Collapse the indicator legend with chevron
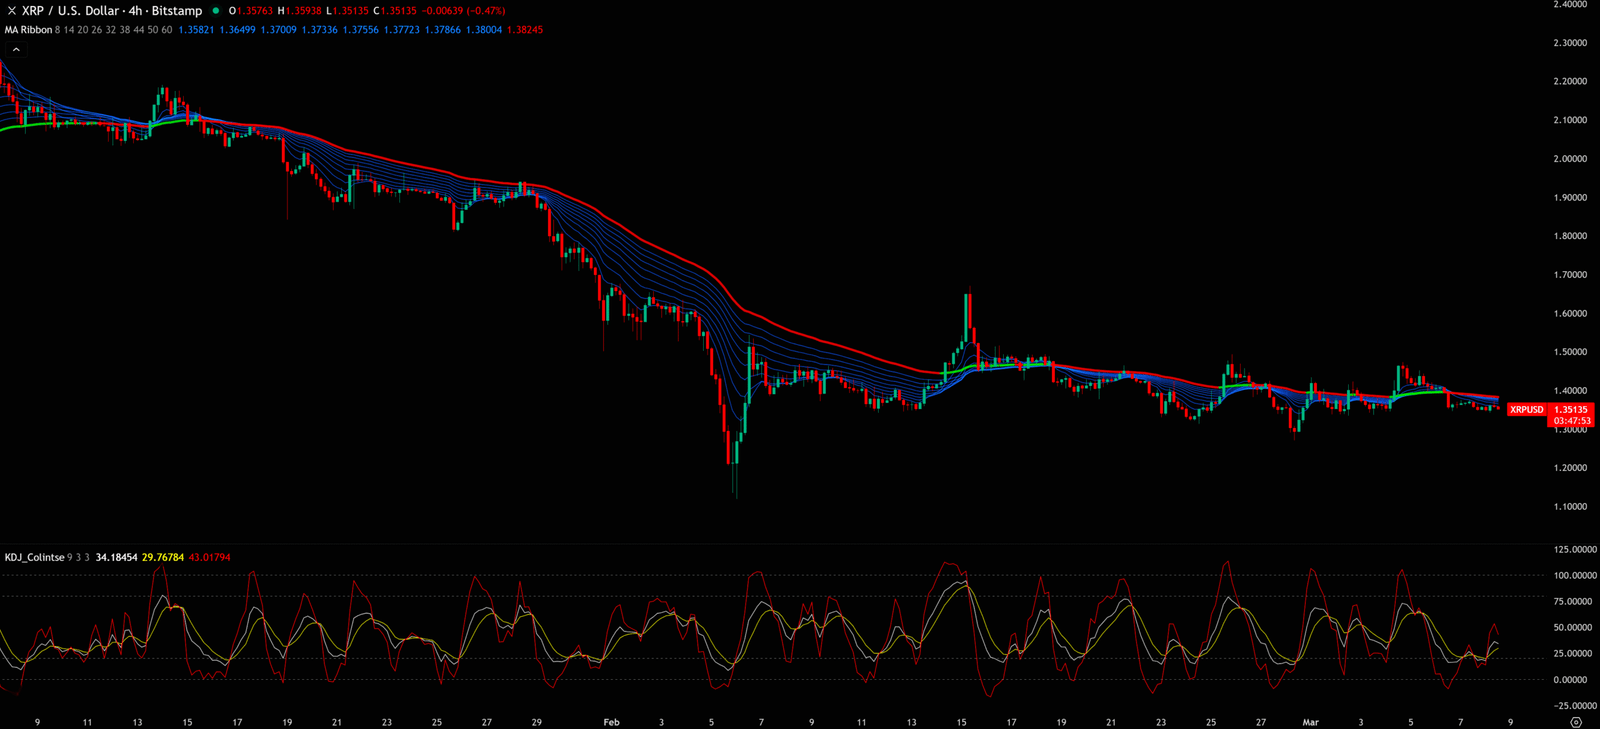 click(x=16, y=49)
